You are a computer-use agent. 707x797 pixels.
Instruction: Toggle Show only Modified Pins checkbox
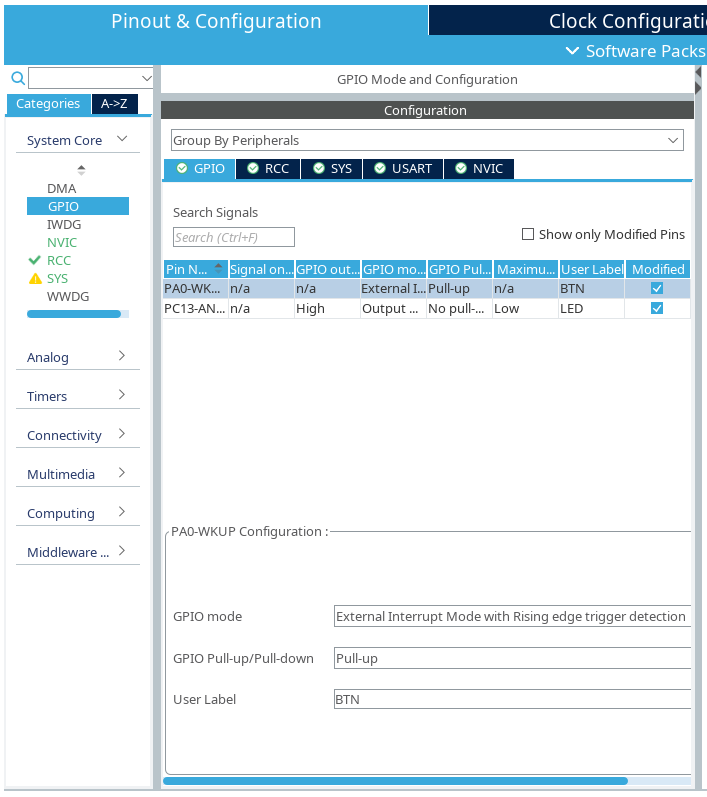pyautogui.click(x=528, y=234)
